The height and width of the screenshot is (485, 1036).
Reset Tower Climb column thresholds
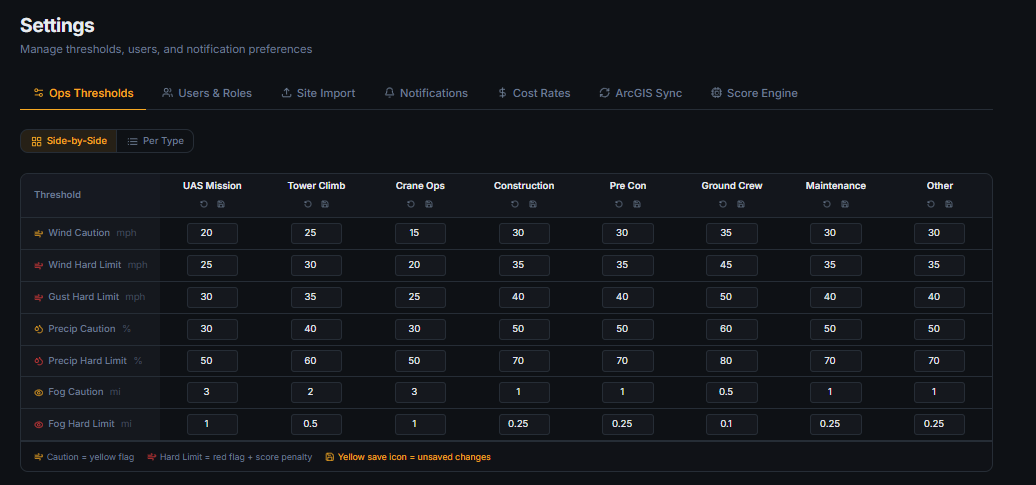(308, 204)
